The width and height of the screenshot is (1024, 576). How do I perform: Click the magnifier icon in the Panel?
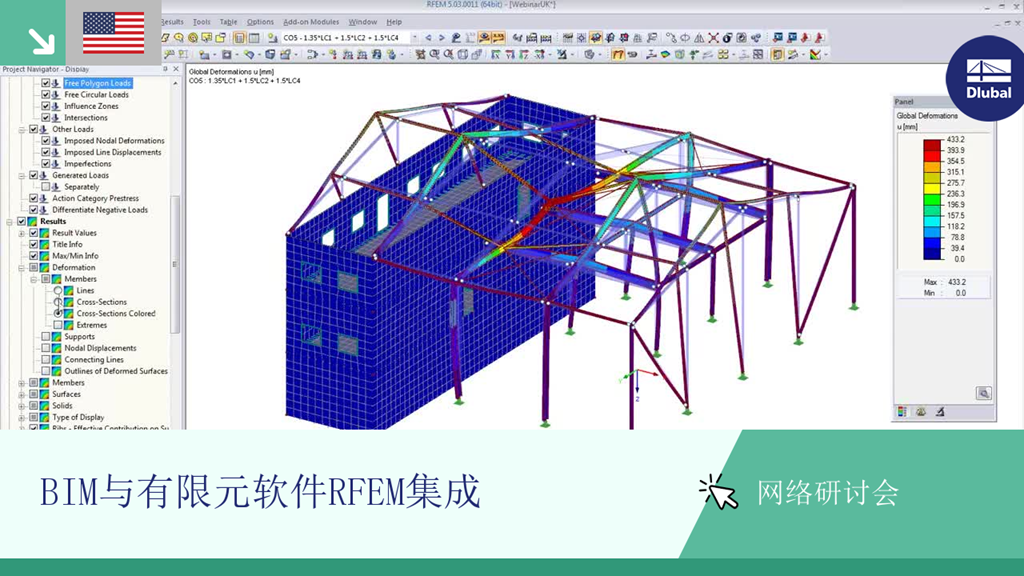pos(984,393)
